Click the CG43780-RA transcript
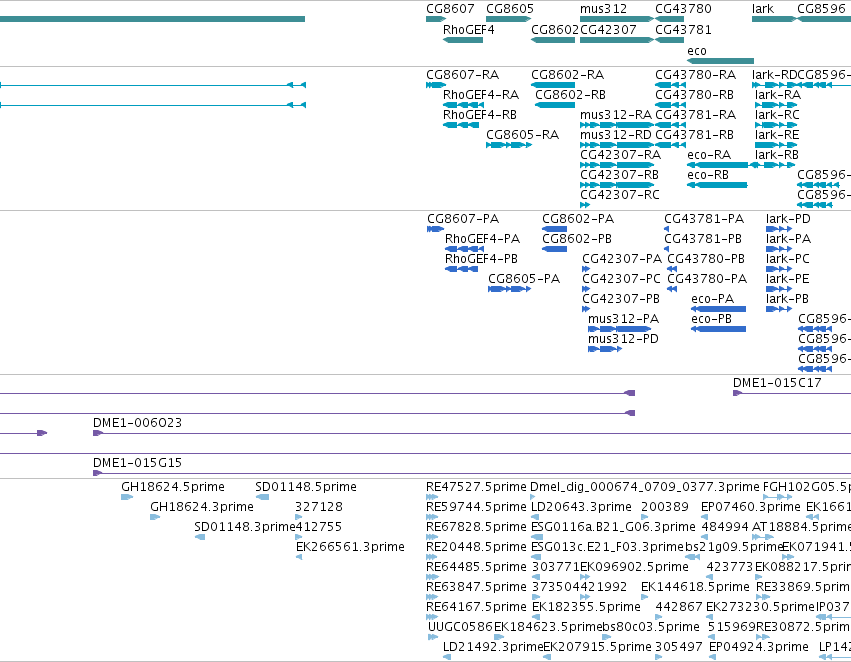Screen dimensions: 851x662 point(670,85)
